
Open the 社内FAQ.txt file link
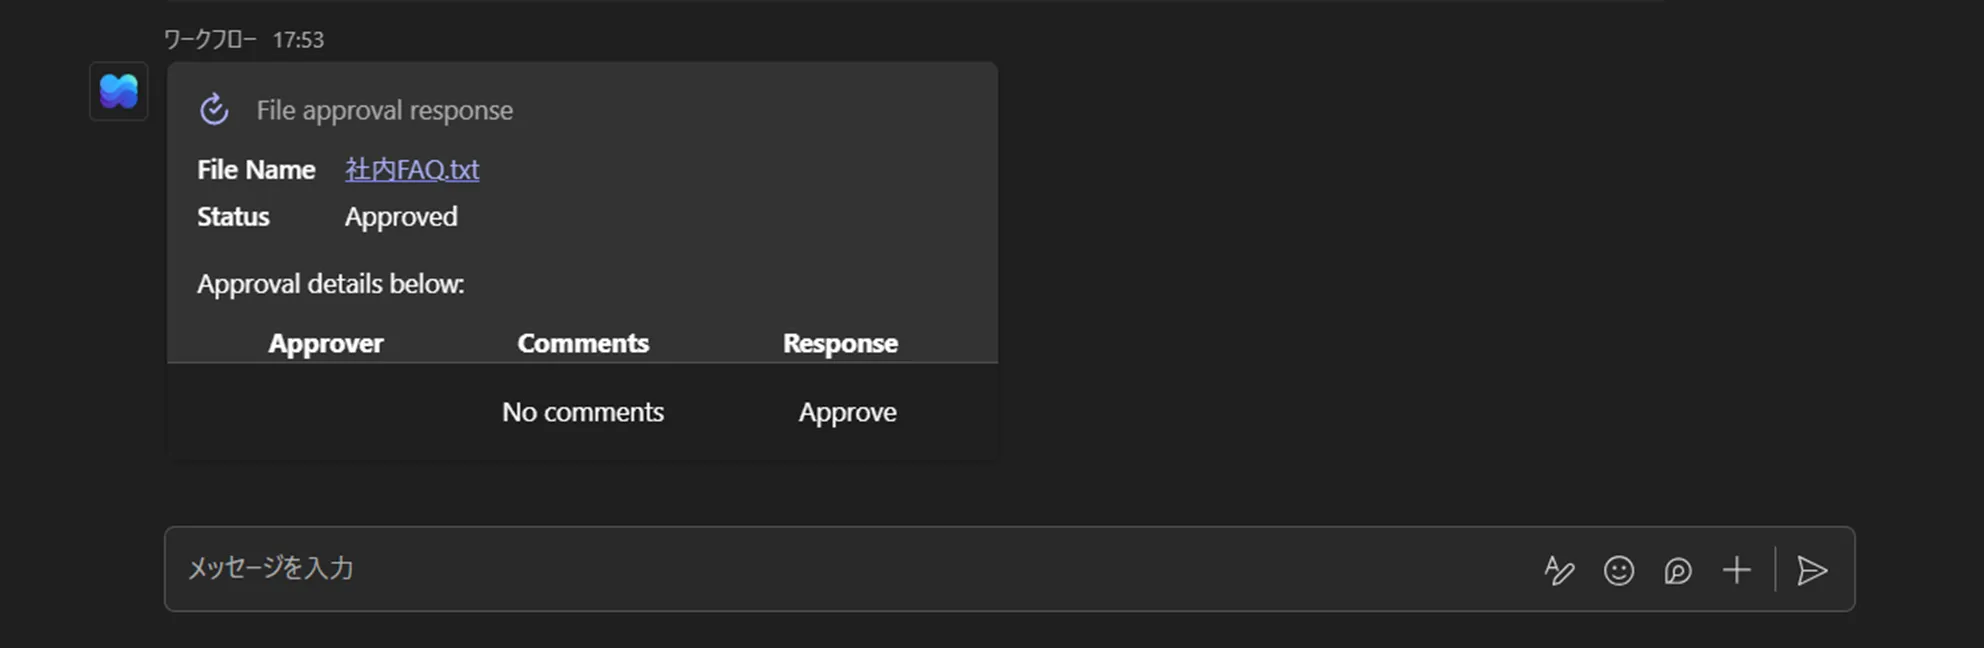pos(412,169)
